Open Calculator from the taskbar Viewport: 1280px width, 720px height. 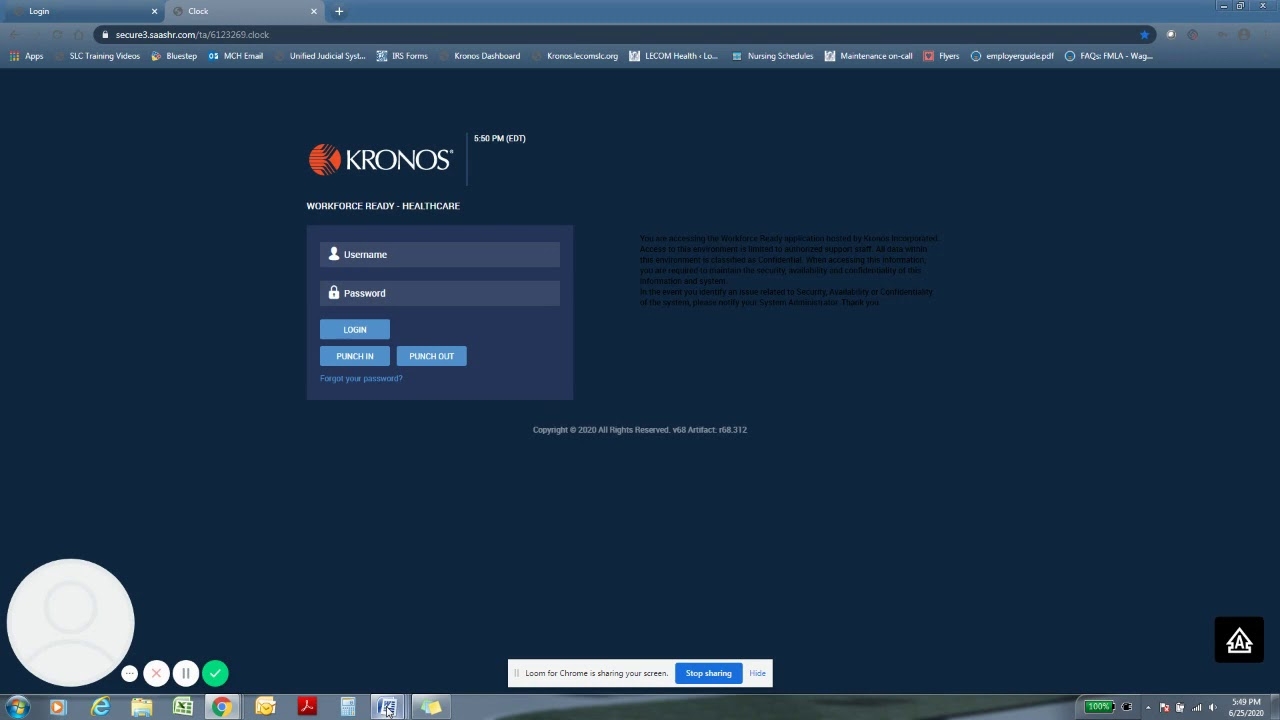348,707
